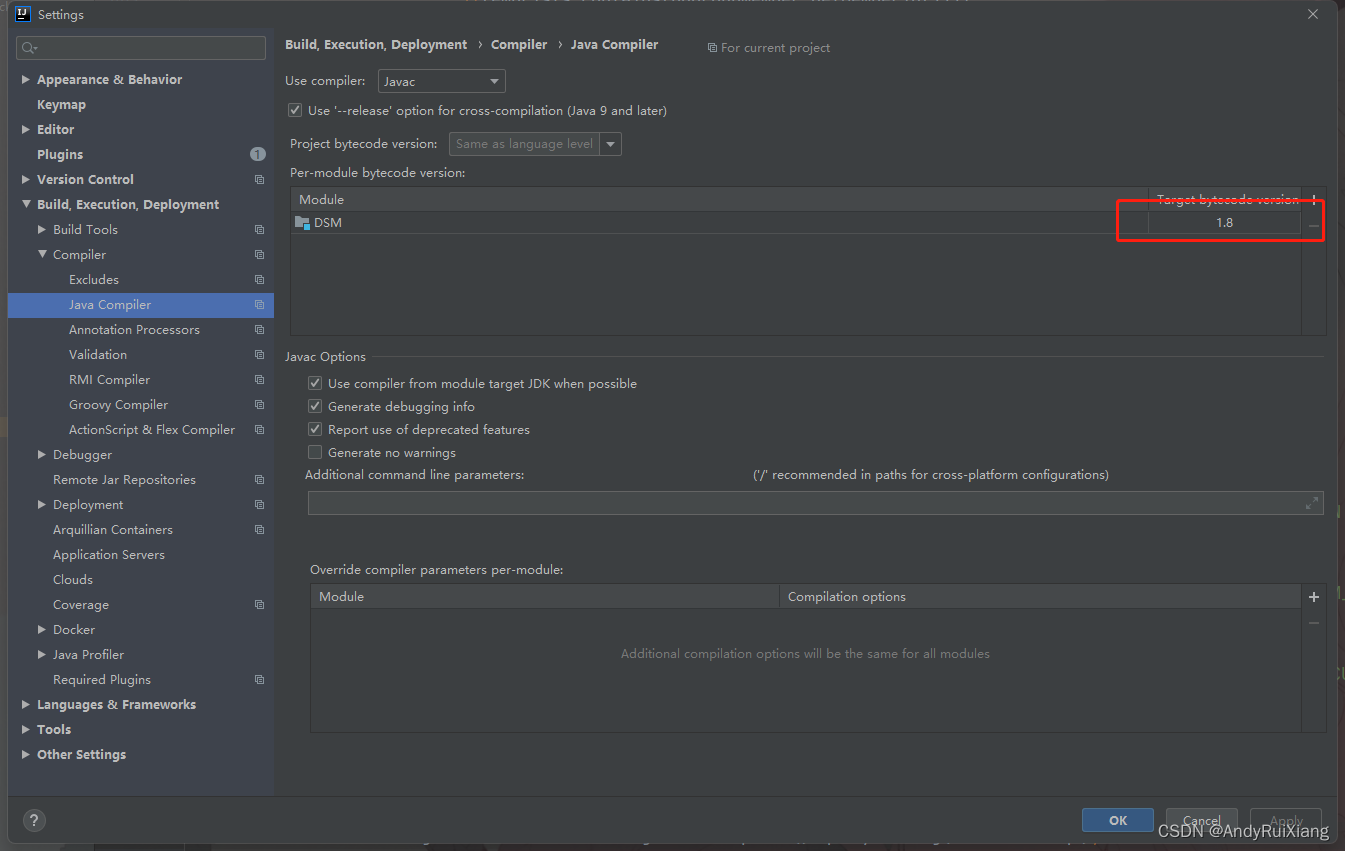
Task: Click the remove icon beside DSM module row
Action: [x=1314, y=226]
